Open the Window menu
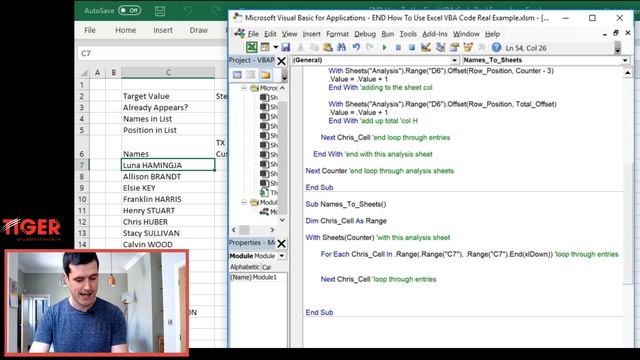 [x=466, y=34]
